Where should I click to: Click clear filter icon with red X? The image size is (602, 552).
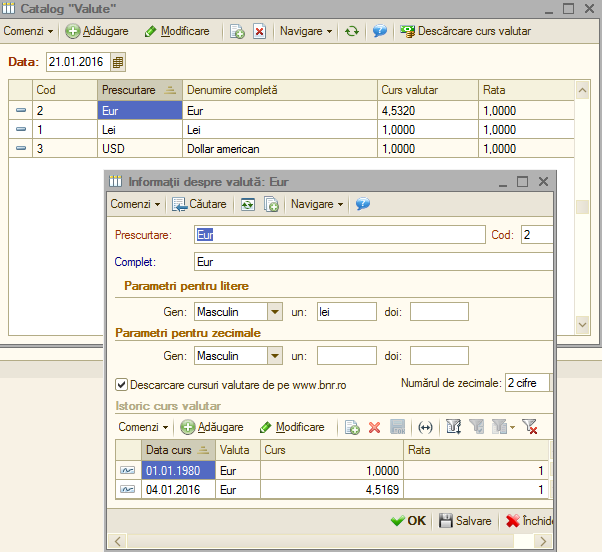[530, 427]
